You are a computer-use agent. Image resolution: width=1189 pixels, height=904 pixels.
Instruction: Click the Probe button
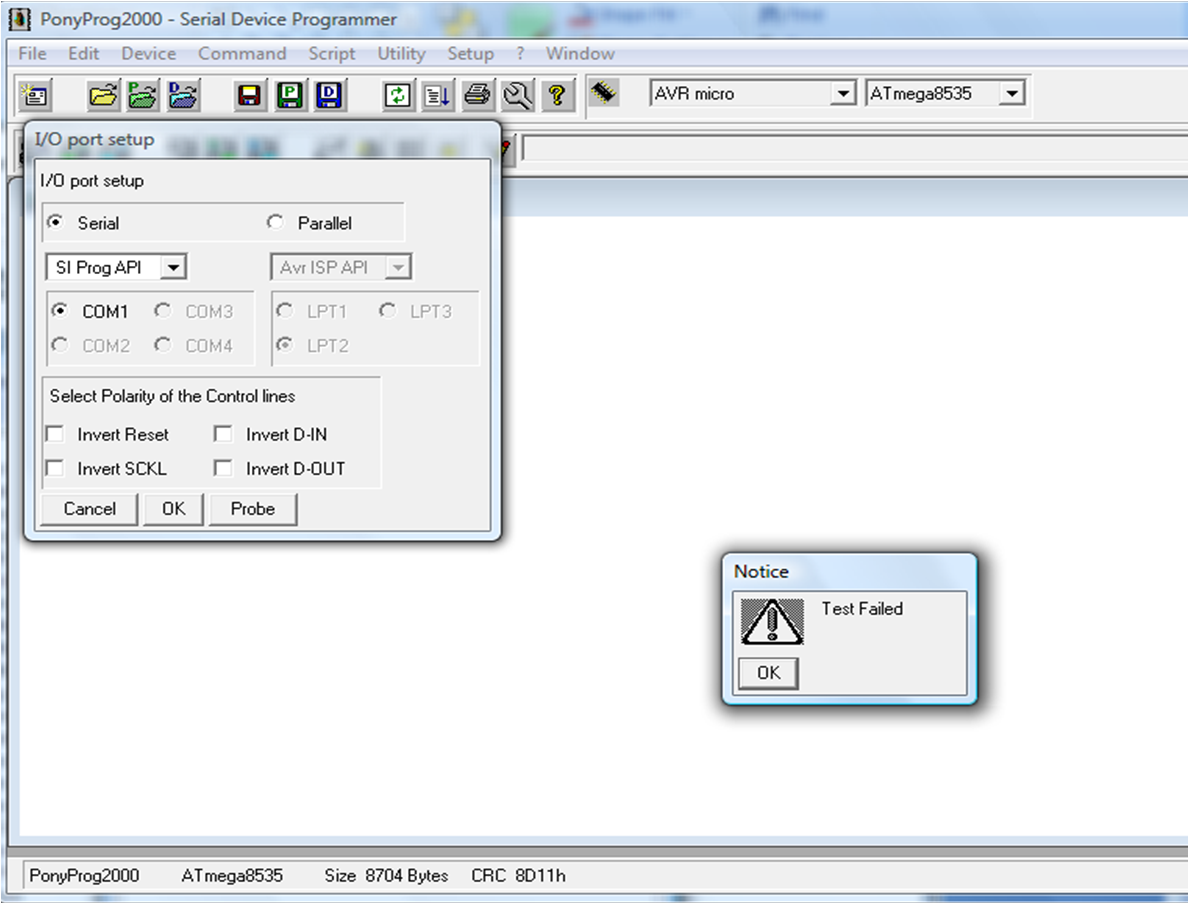pyautogui.click(x=253, y=509)
